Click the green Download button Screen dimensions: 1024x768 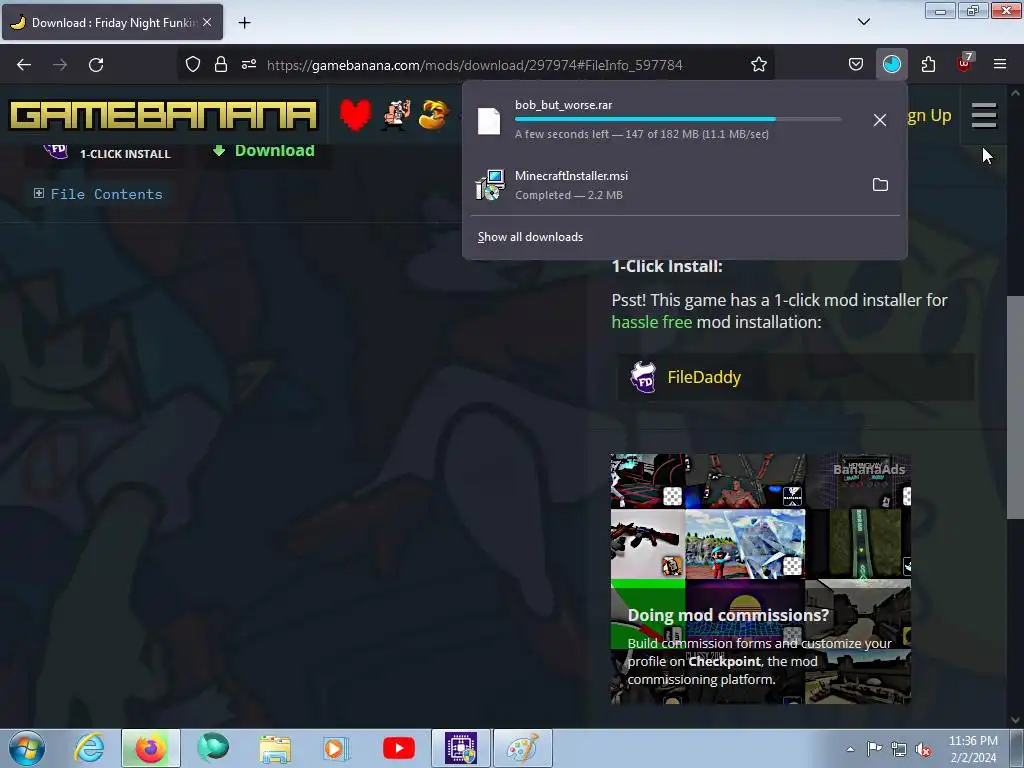point(264,151)
